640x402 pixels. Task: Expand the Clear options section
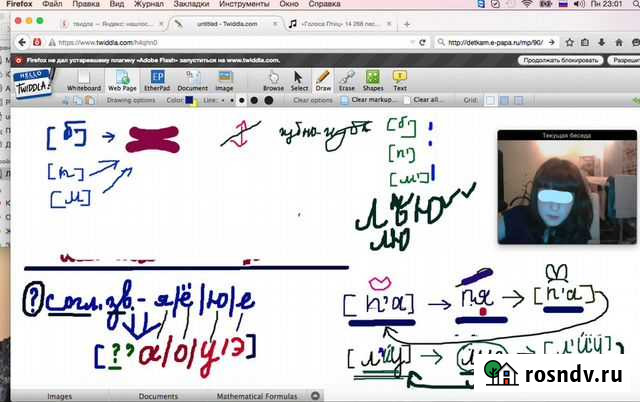[x=313, y=100]
